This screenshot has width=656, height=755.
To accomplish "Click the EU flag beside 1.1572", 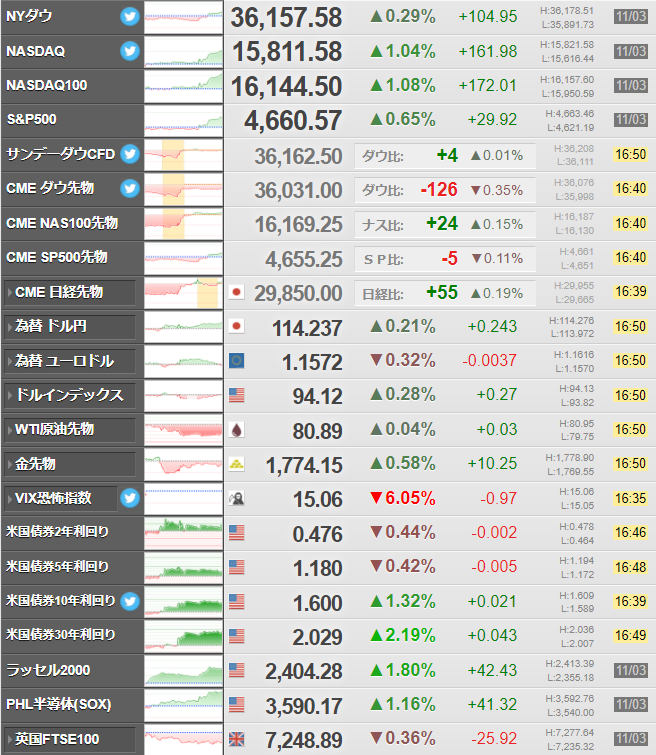I will tap(236, 361).
